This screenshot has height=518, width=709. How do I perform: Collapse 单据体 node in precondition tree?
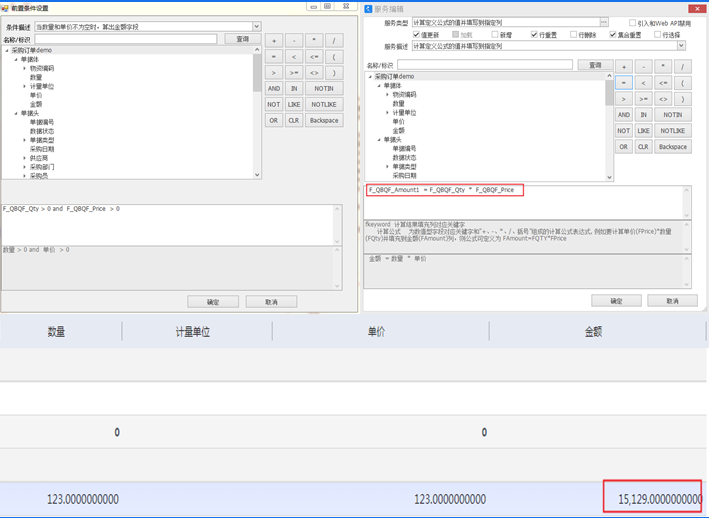pos(16,59)
